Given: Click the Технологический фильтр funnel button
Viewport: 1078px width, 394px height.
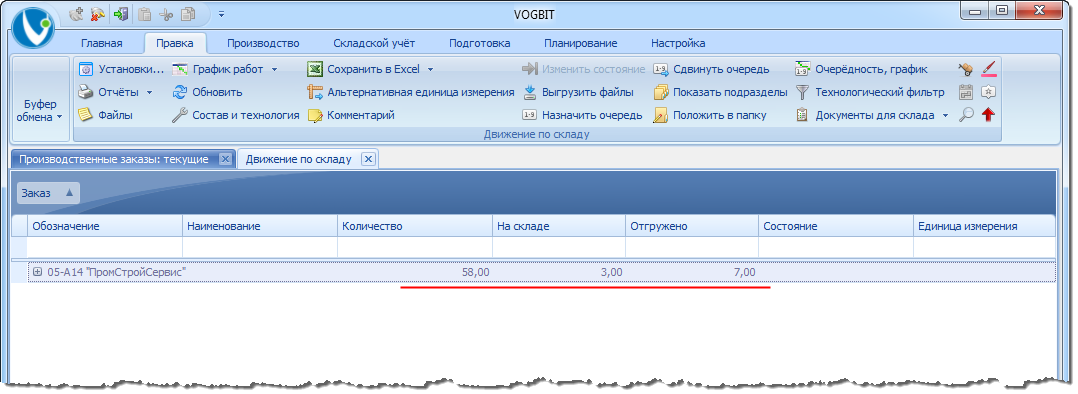Looking at the screenshot, I should [x=870, y=92].
